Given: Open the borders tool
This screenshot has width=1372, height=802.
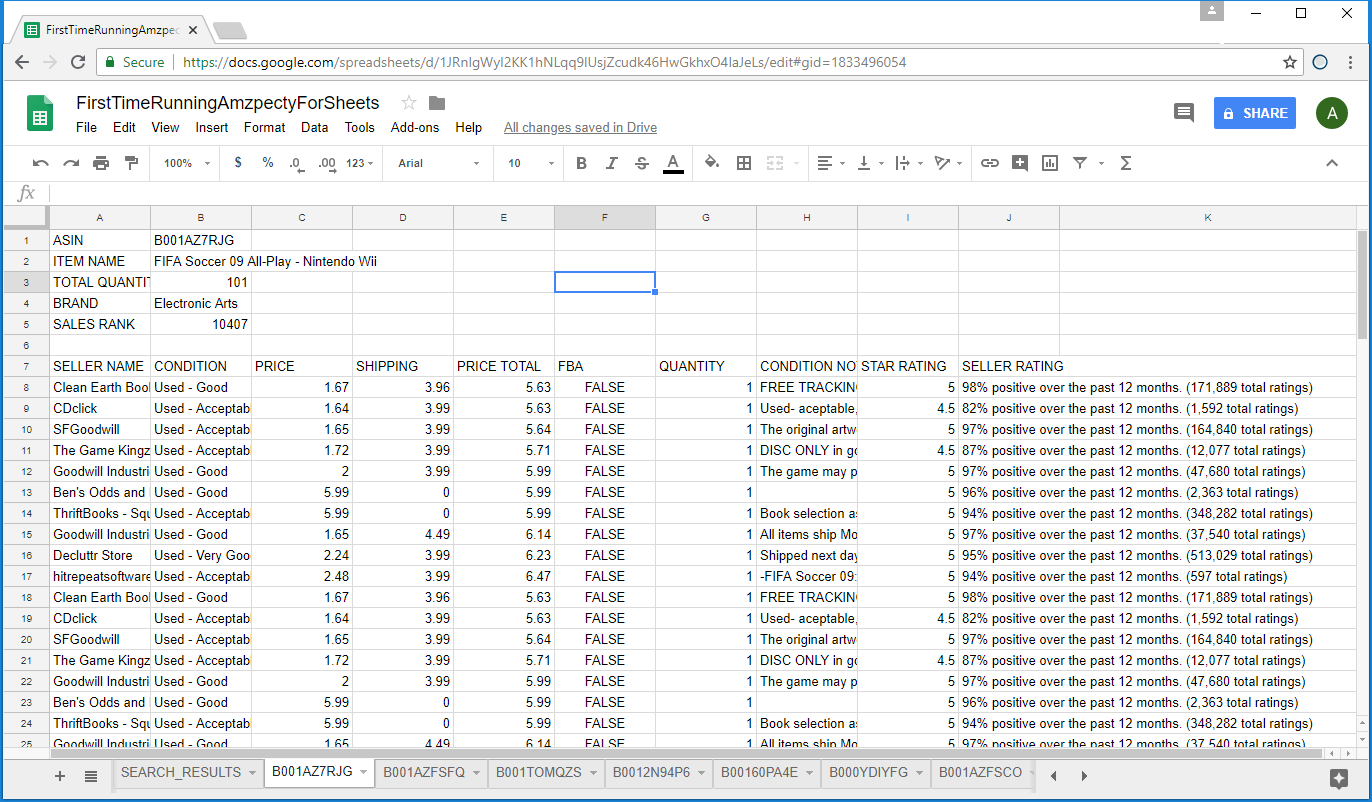Looking at the screenshot, I should click(x=744, y=163).
